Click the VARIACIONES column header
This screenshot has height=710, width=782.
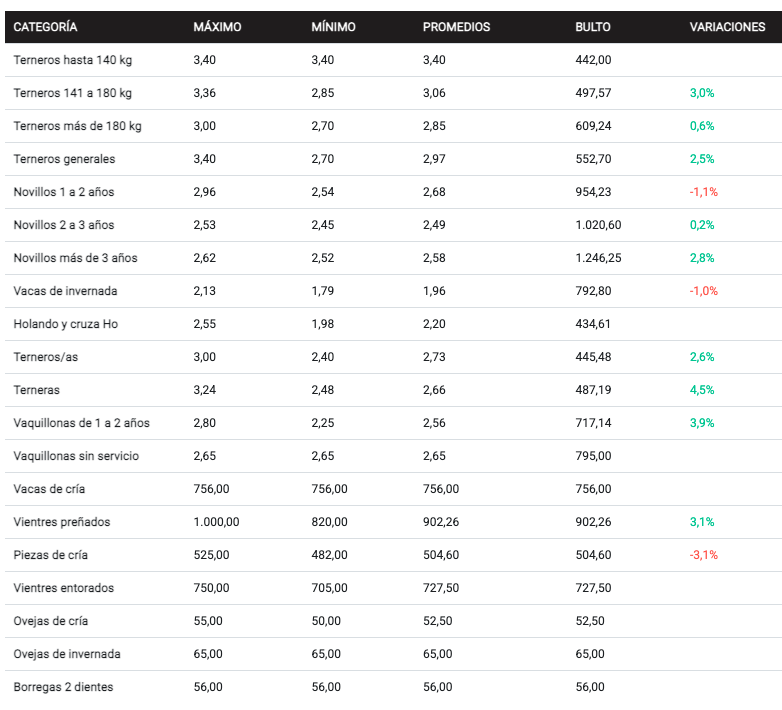(x=727, y=27)
